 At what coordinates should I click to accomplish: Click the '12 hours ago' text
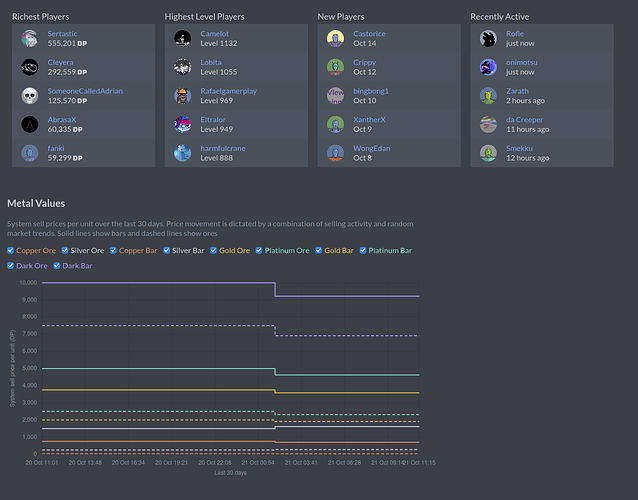point(527,158)
